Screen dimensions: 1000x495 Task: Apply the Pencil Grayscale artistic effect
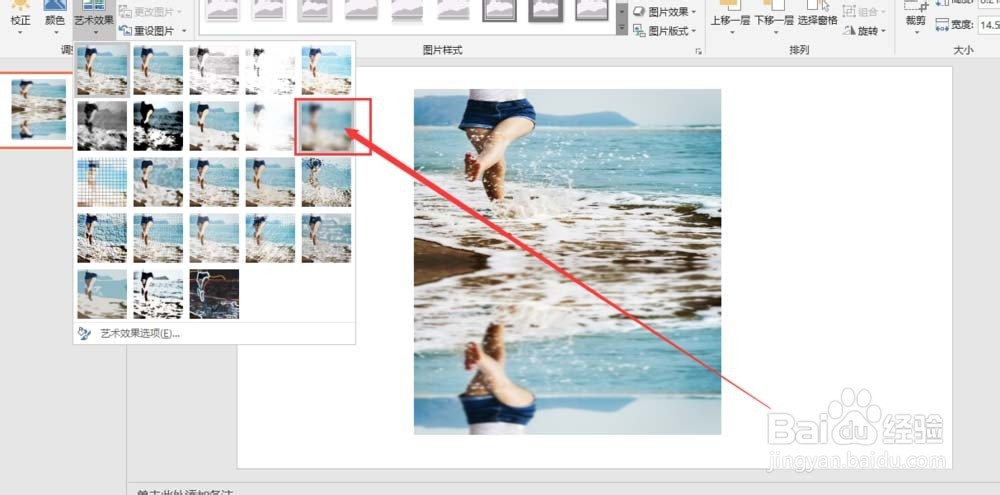point(214,70)
